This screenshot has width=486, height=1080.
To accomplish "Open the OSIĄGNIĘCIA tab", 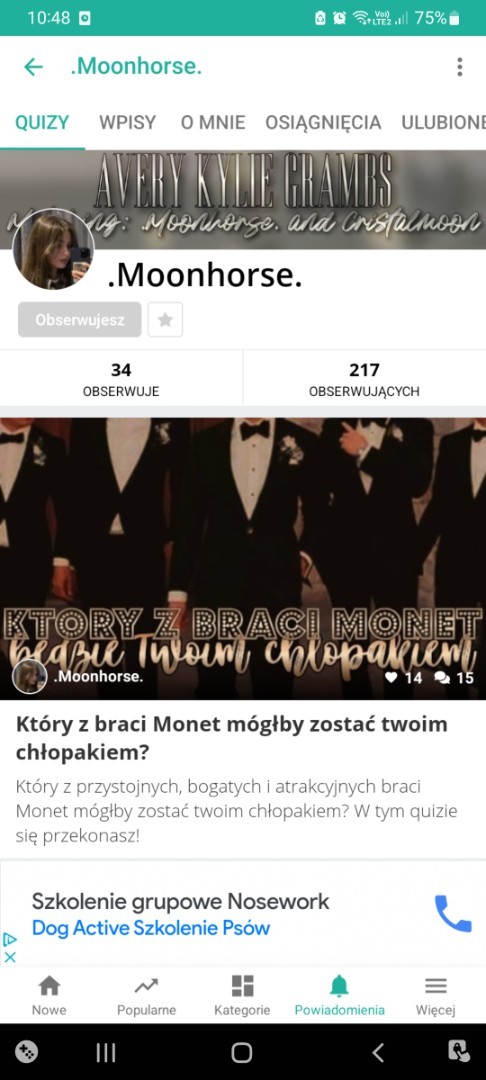I will [x=323, y=123].
